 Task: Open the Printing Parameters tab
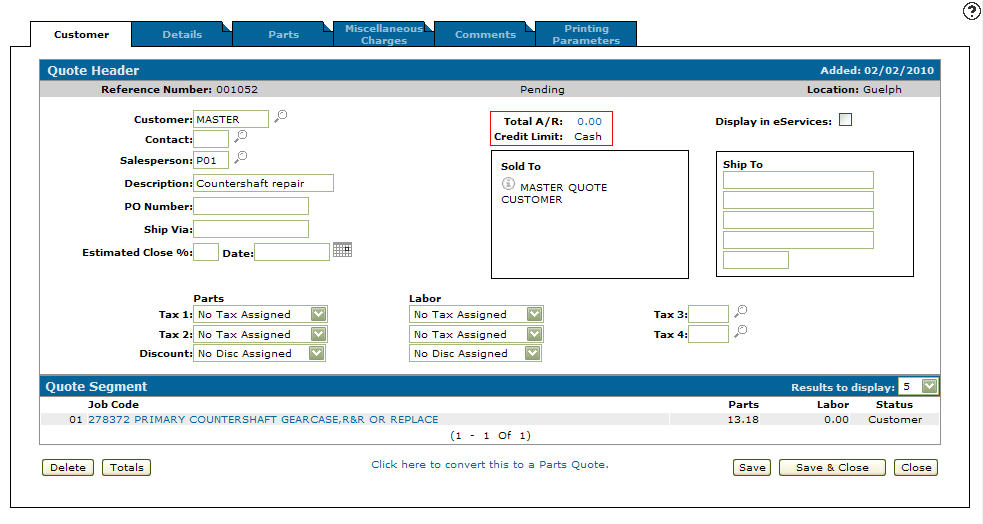point(586,34)
